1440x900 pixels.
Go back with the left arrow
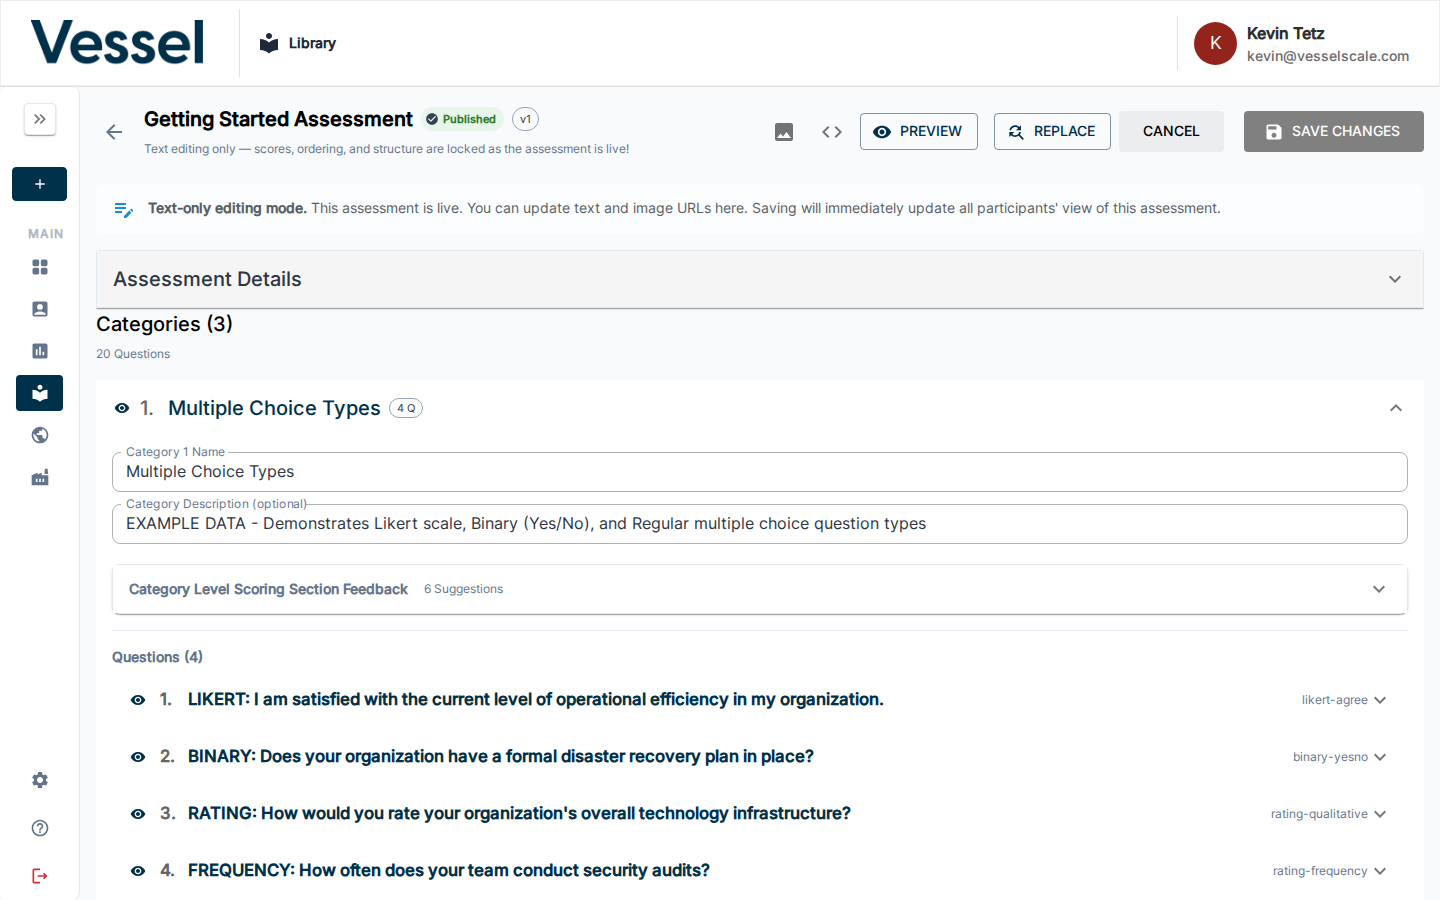click(114, 132)
